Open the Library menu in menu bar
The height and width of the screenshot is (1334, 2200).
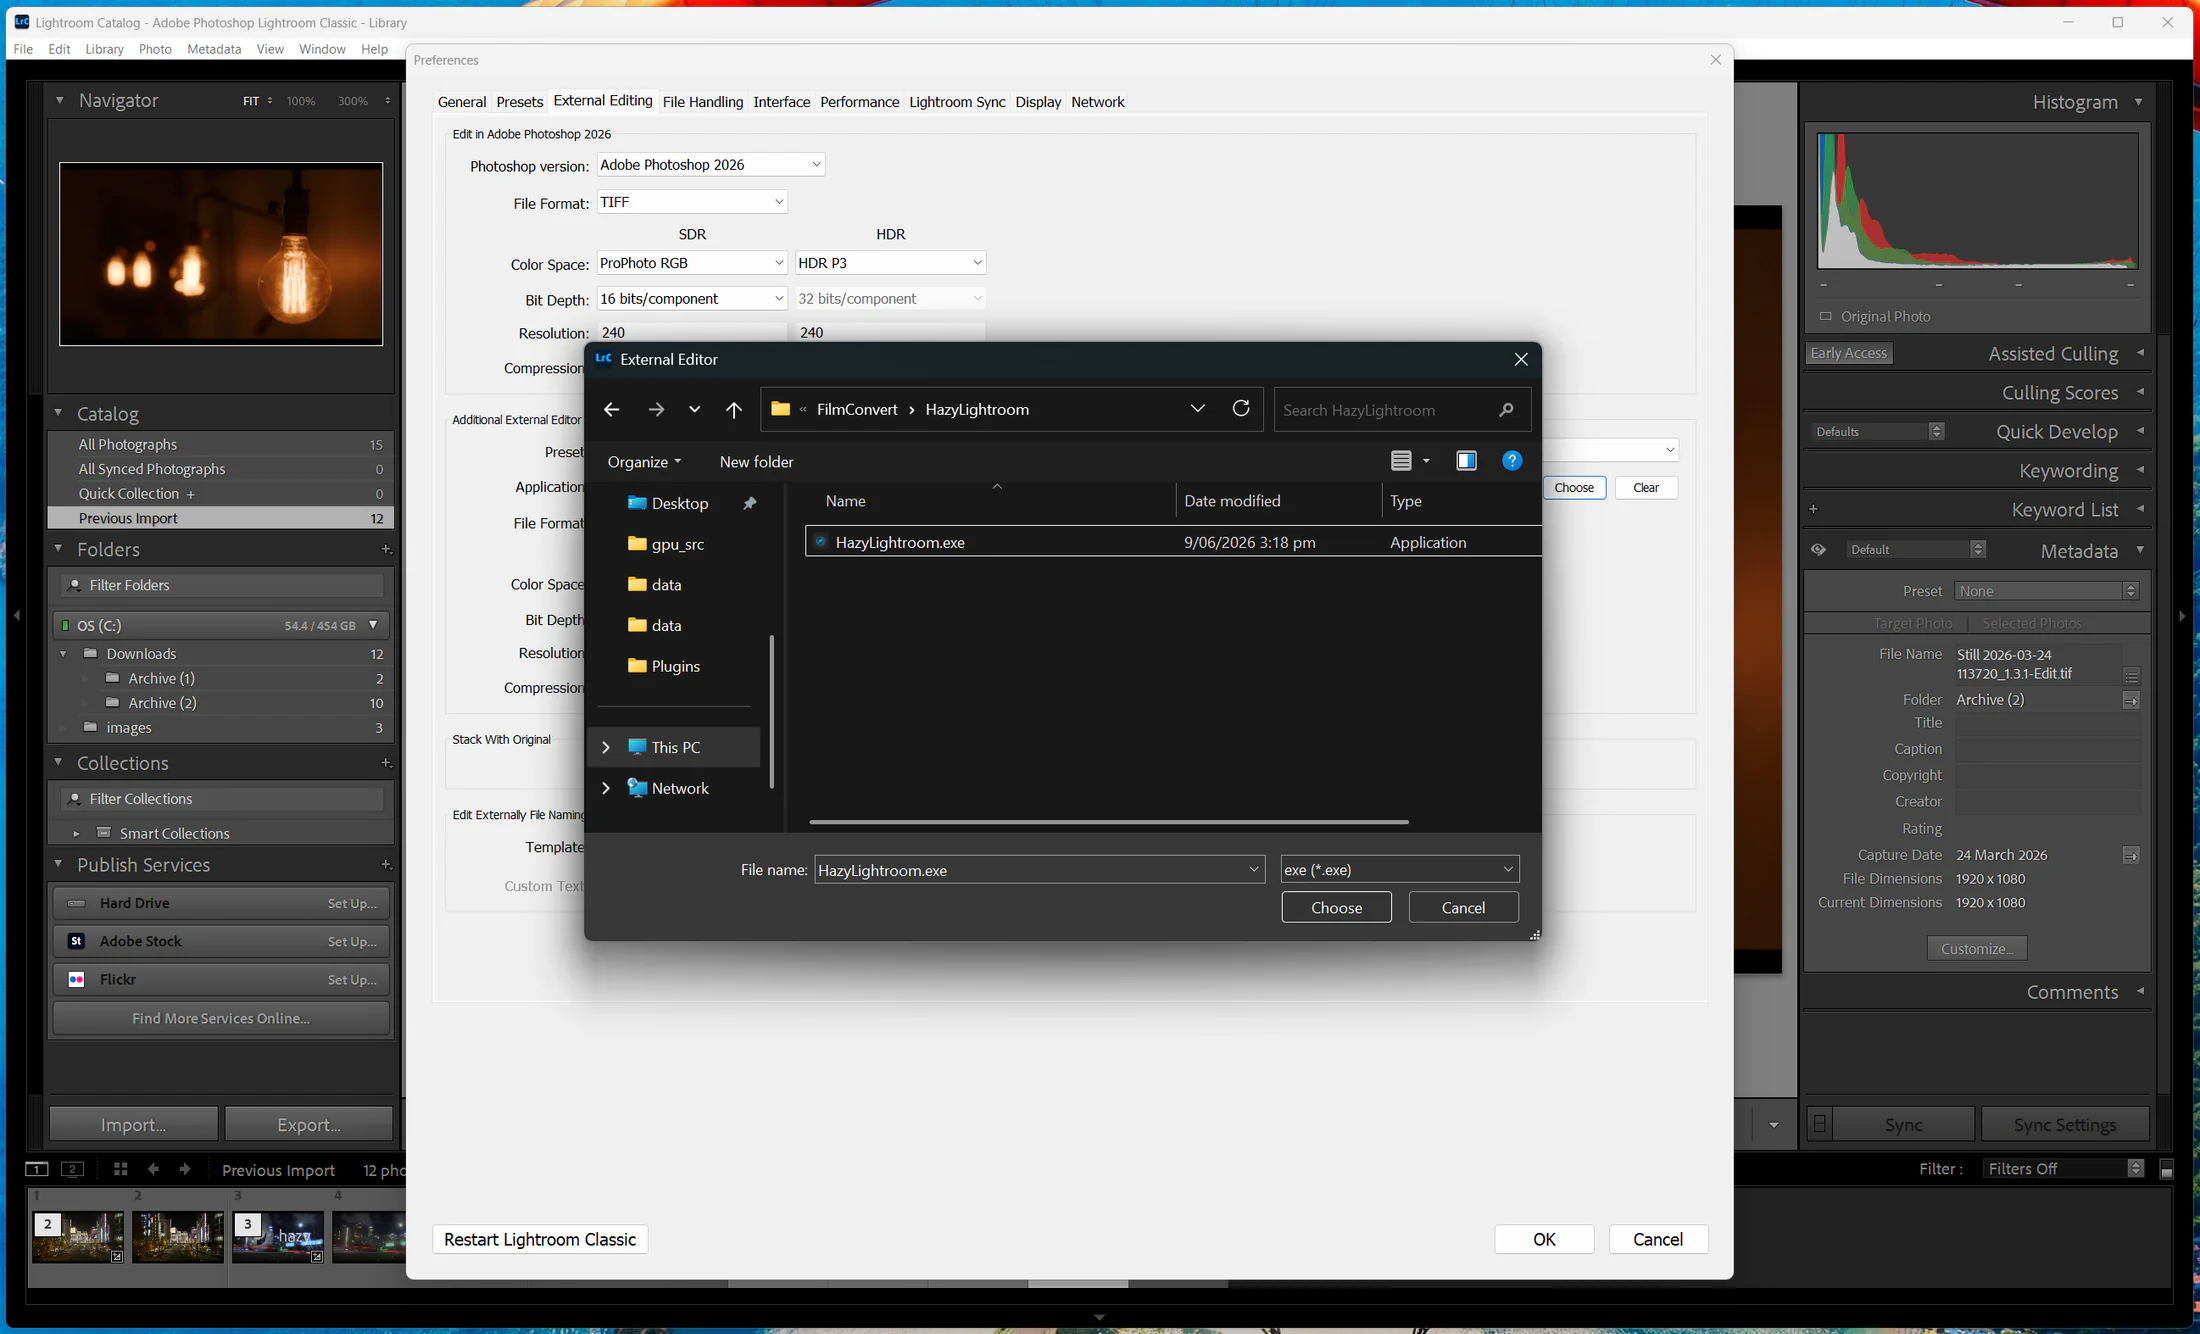pyautogui.click(x=104, y=49)
